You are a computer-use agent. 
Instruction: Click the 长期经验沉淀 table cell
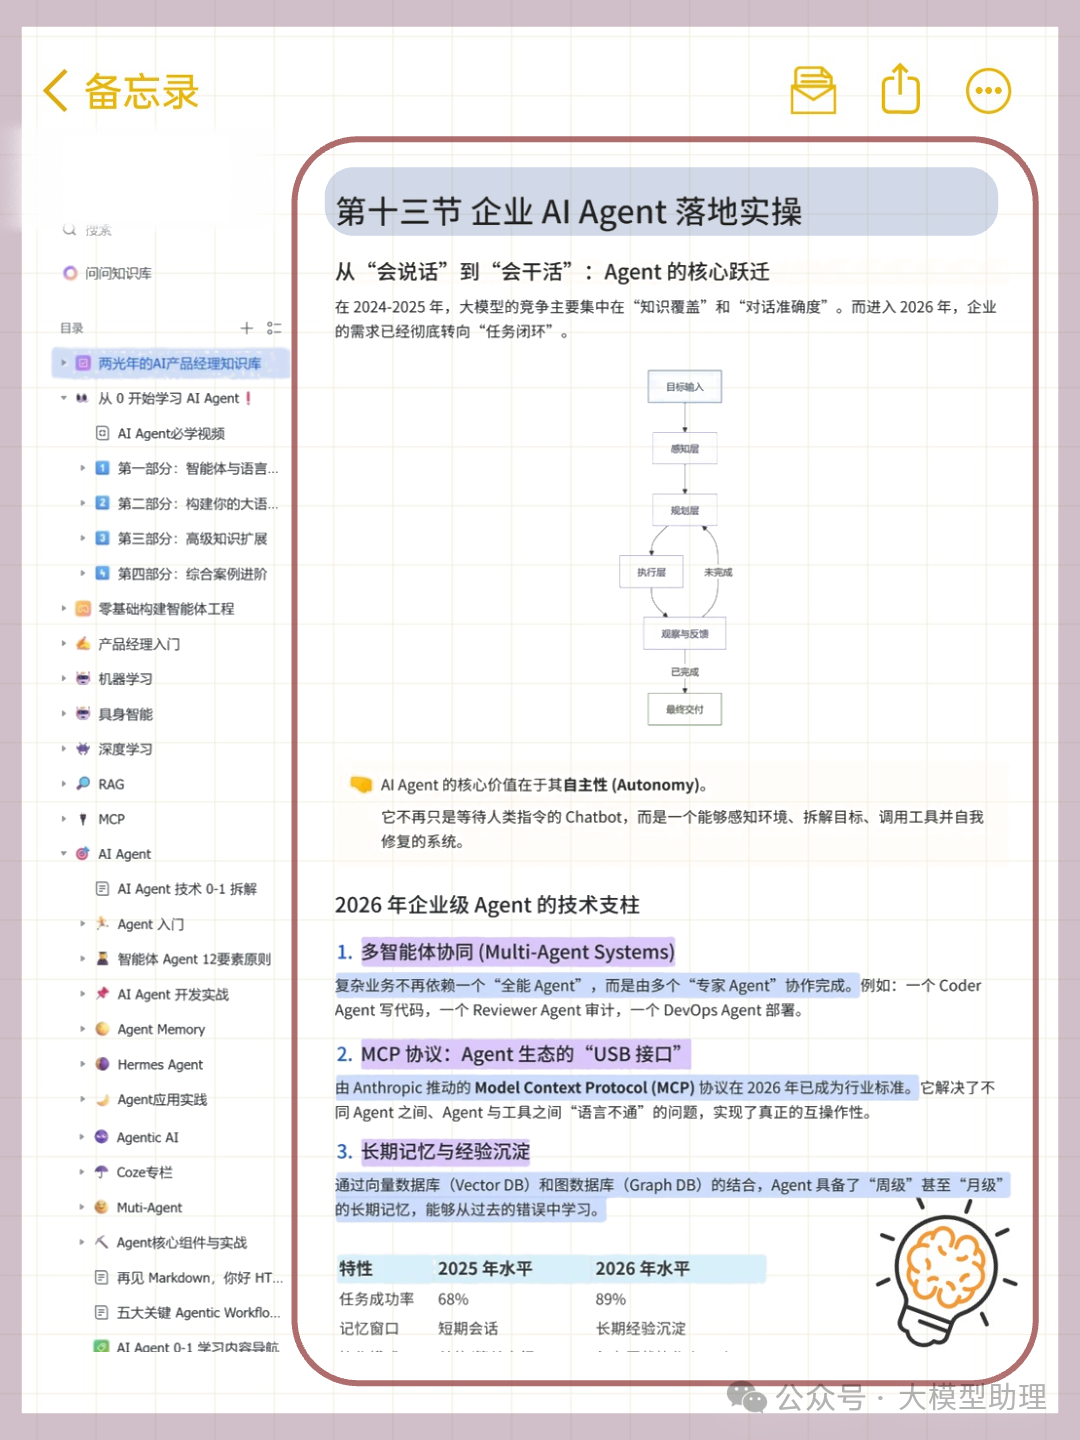641,1328
